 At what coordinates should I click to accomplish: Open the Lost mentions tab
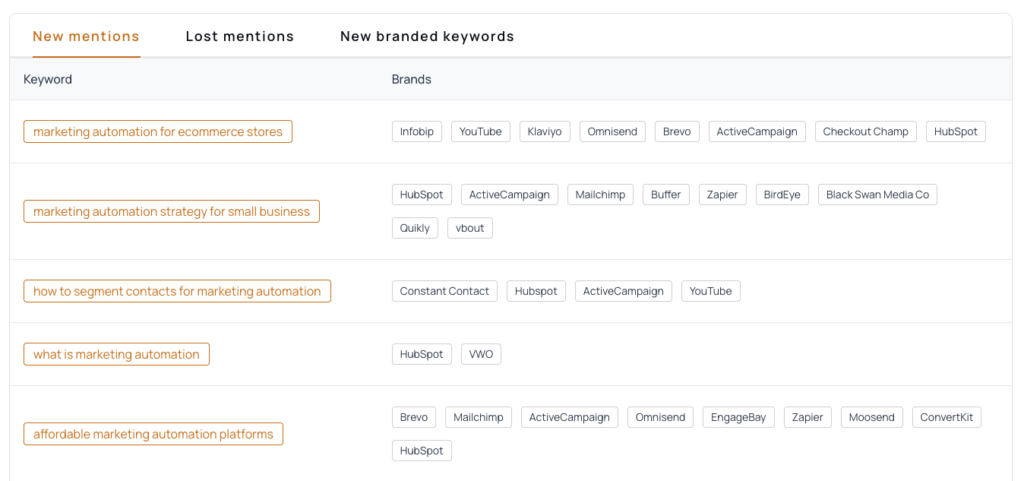click(x=240, y=37)
